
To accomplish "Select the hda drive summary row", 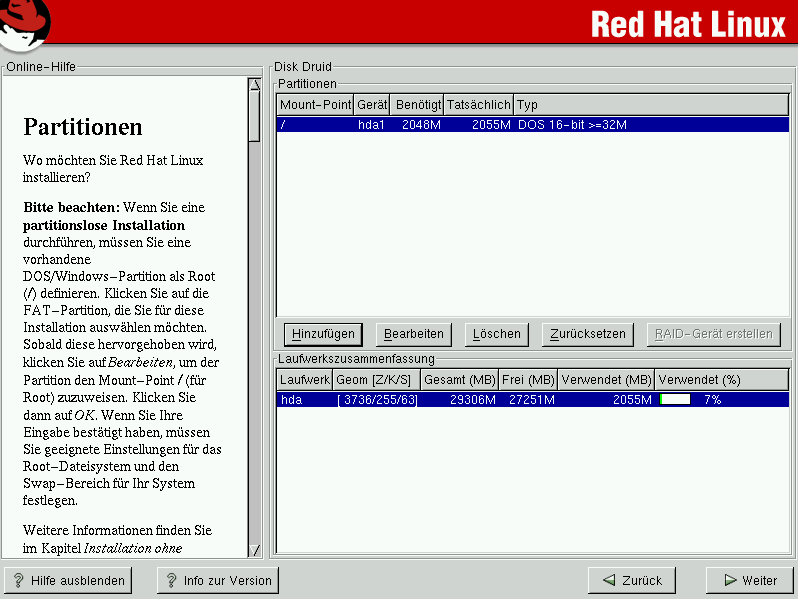I will click(x=532, y=399).
